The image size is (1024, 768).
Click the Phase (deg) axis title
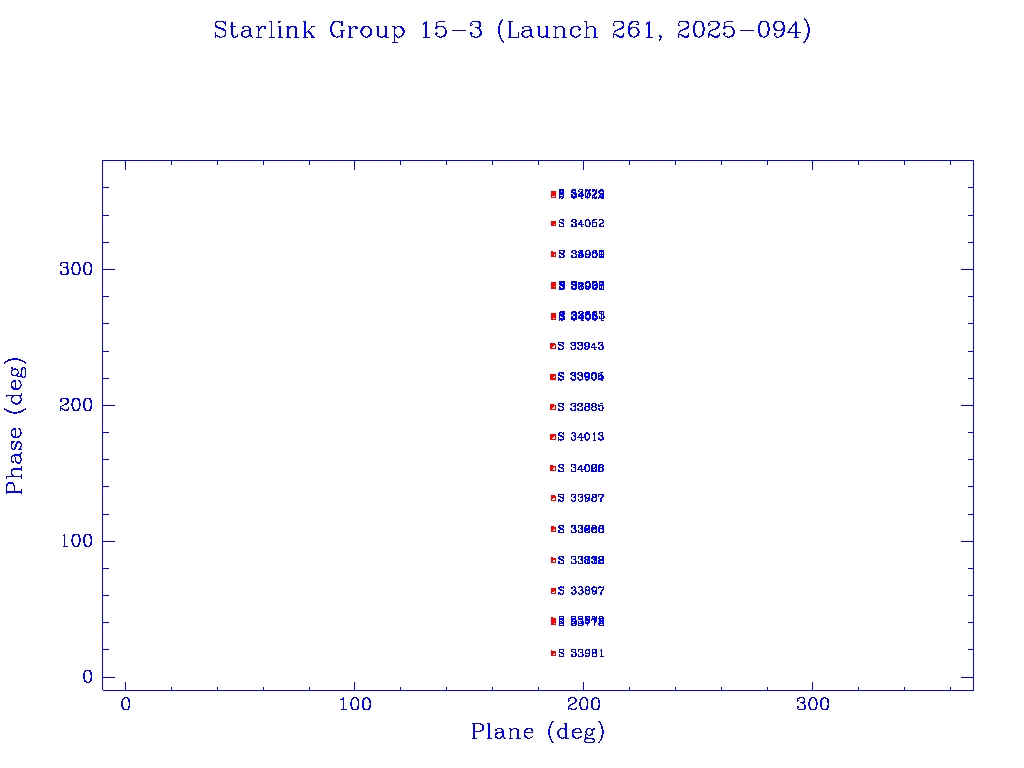[x=15, y=425]
